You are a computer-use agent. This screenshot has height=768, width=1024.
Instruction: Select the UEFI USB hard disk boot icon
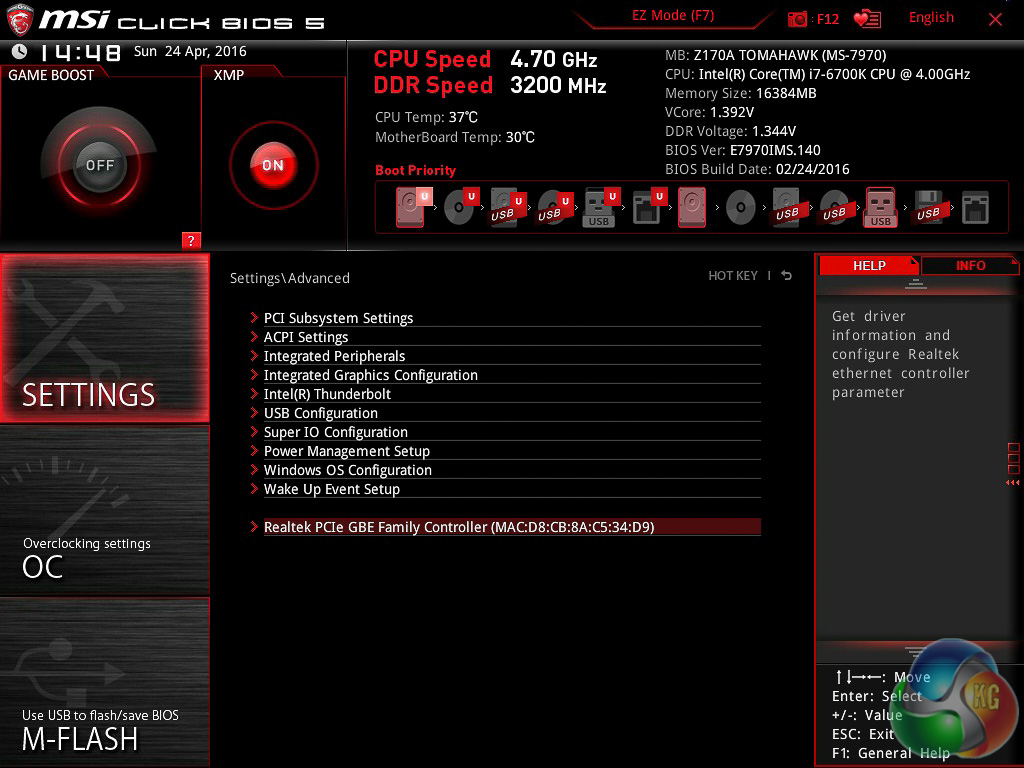[508, 207]
